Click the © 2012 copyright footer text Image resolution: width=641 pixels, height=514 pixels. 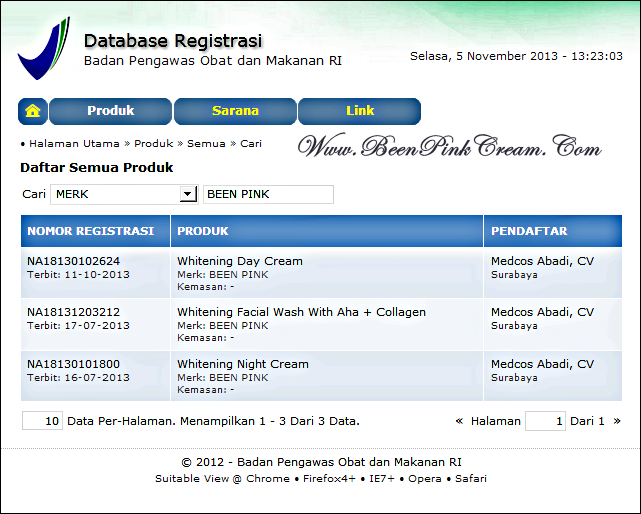(x=321, y=462)
